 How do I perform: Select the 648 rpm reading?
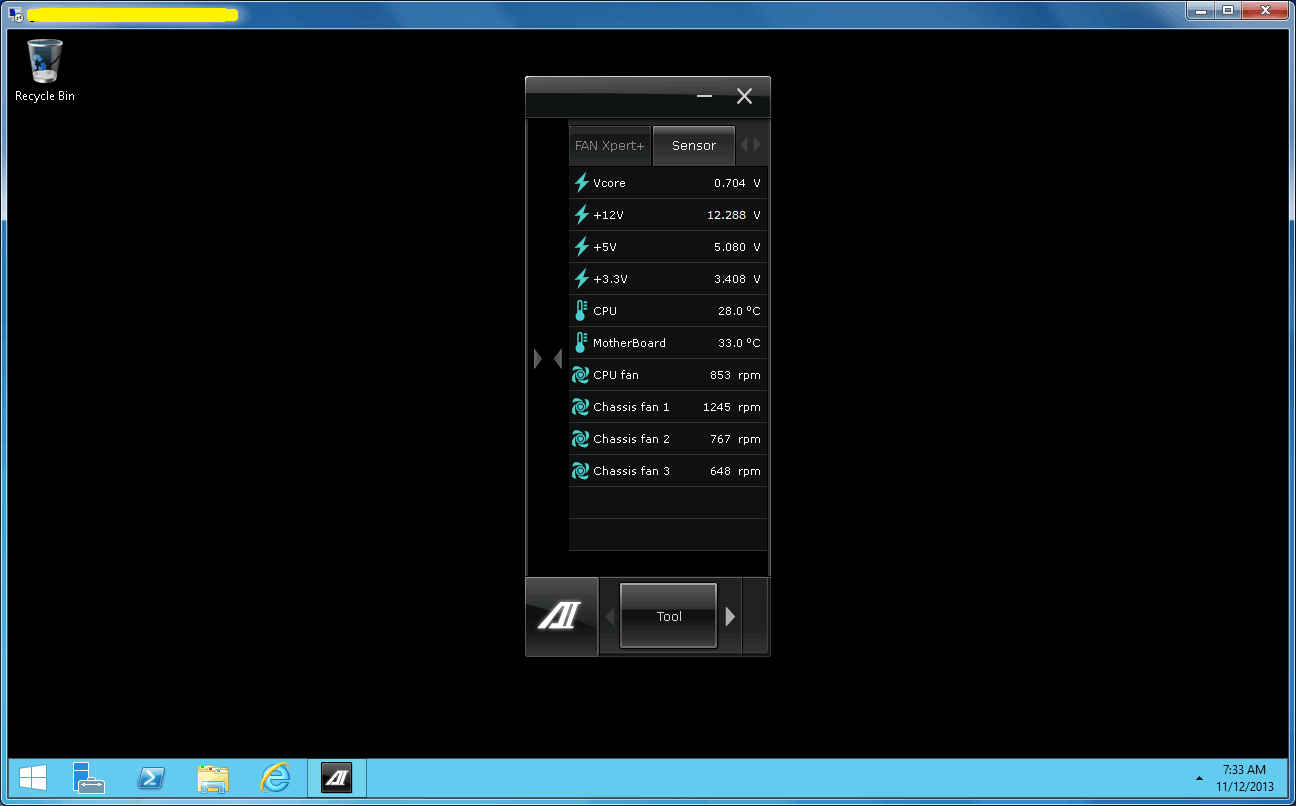(735, 471)
